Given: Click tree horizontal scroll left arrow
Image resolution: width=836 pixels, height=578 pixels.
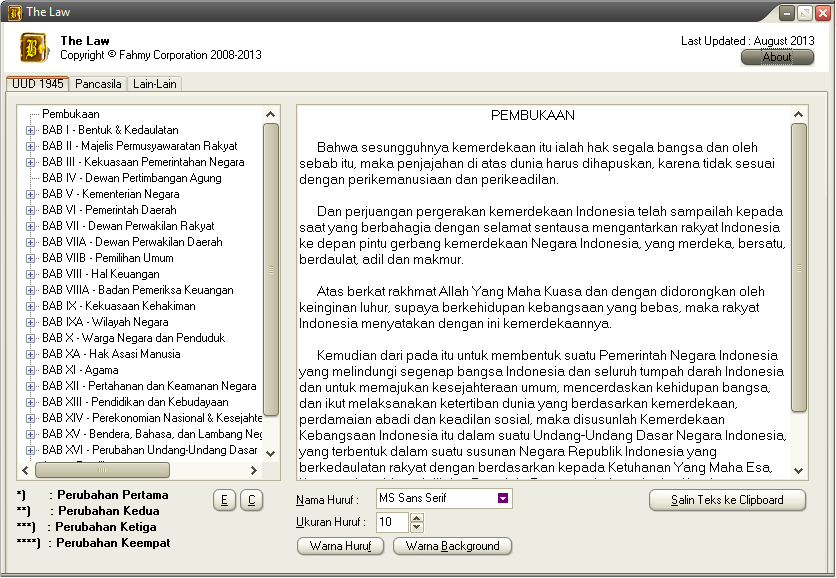Looking at the screenshot, I should click(x=25, y=470).
